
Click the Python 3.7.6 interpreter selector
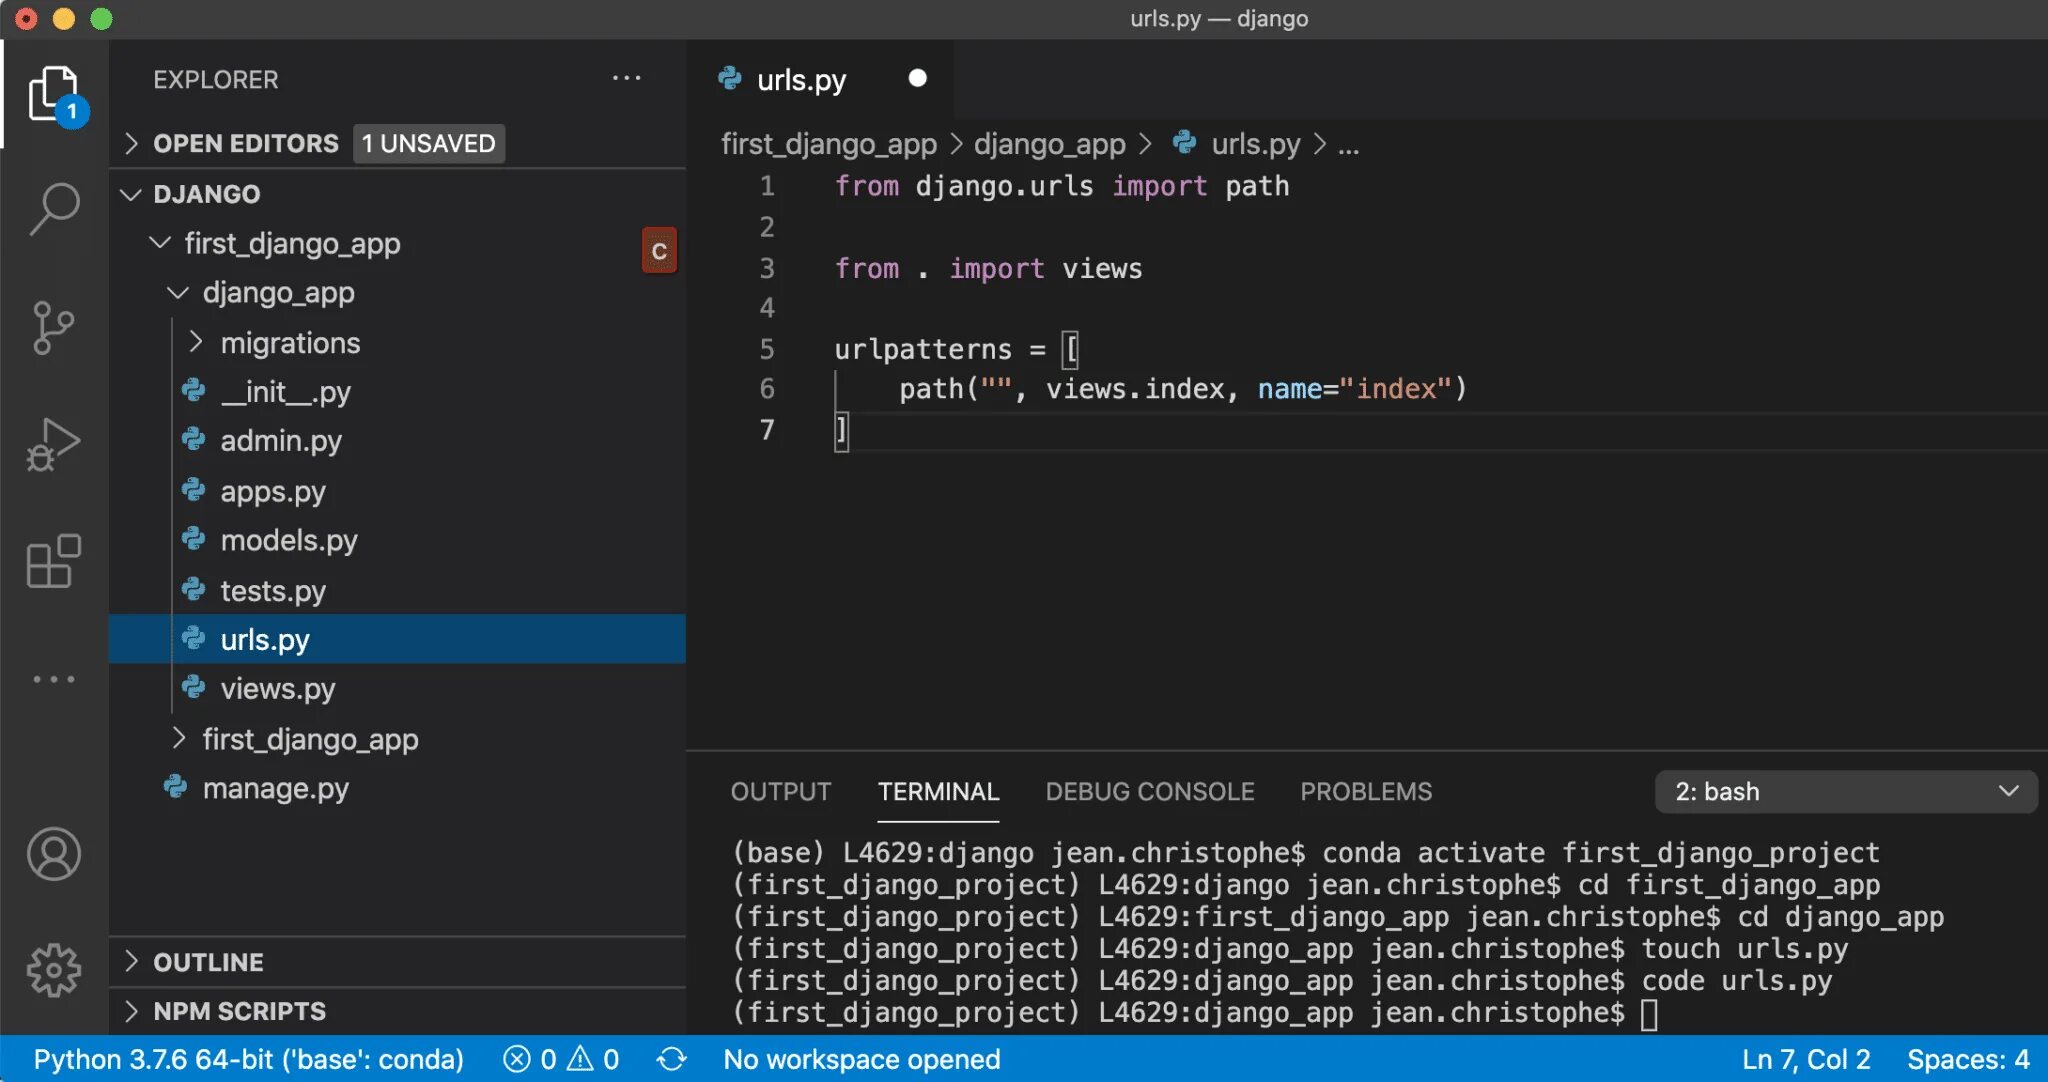click(x=248, y=1059)
